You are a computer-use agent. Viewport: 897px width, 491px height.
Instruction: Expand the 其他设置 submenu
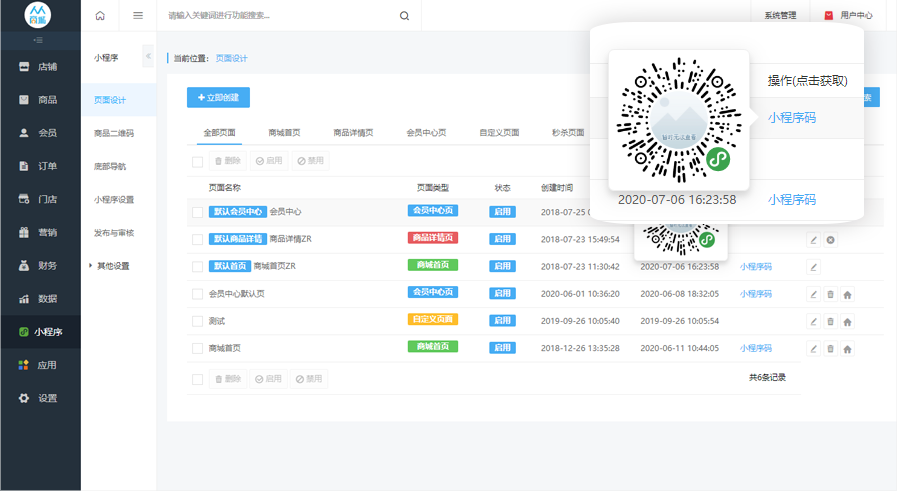tap(110, 266)
